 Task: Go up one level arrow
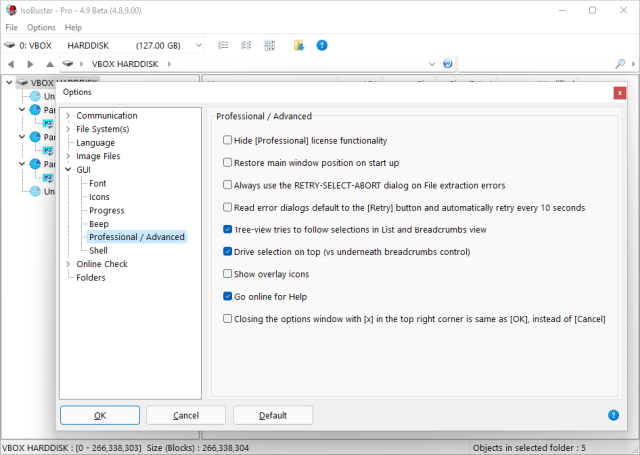click(x=50, y=64)
